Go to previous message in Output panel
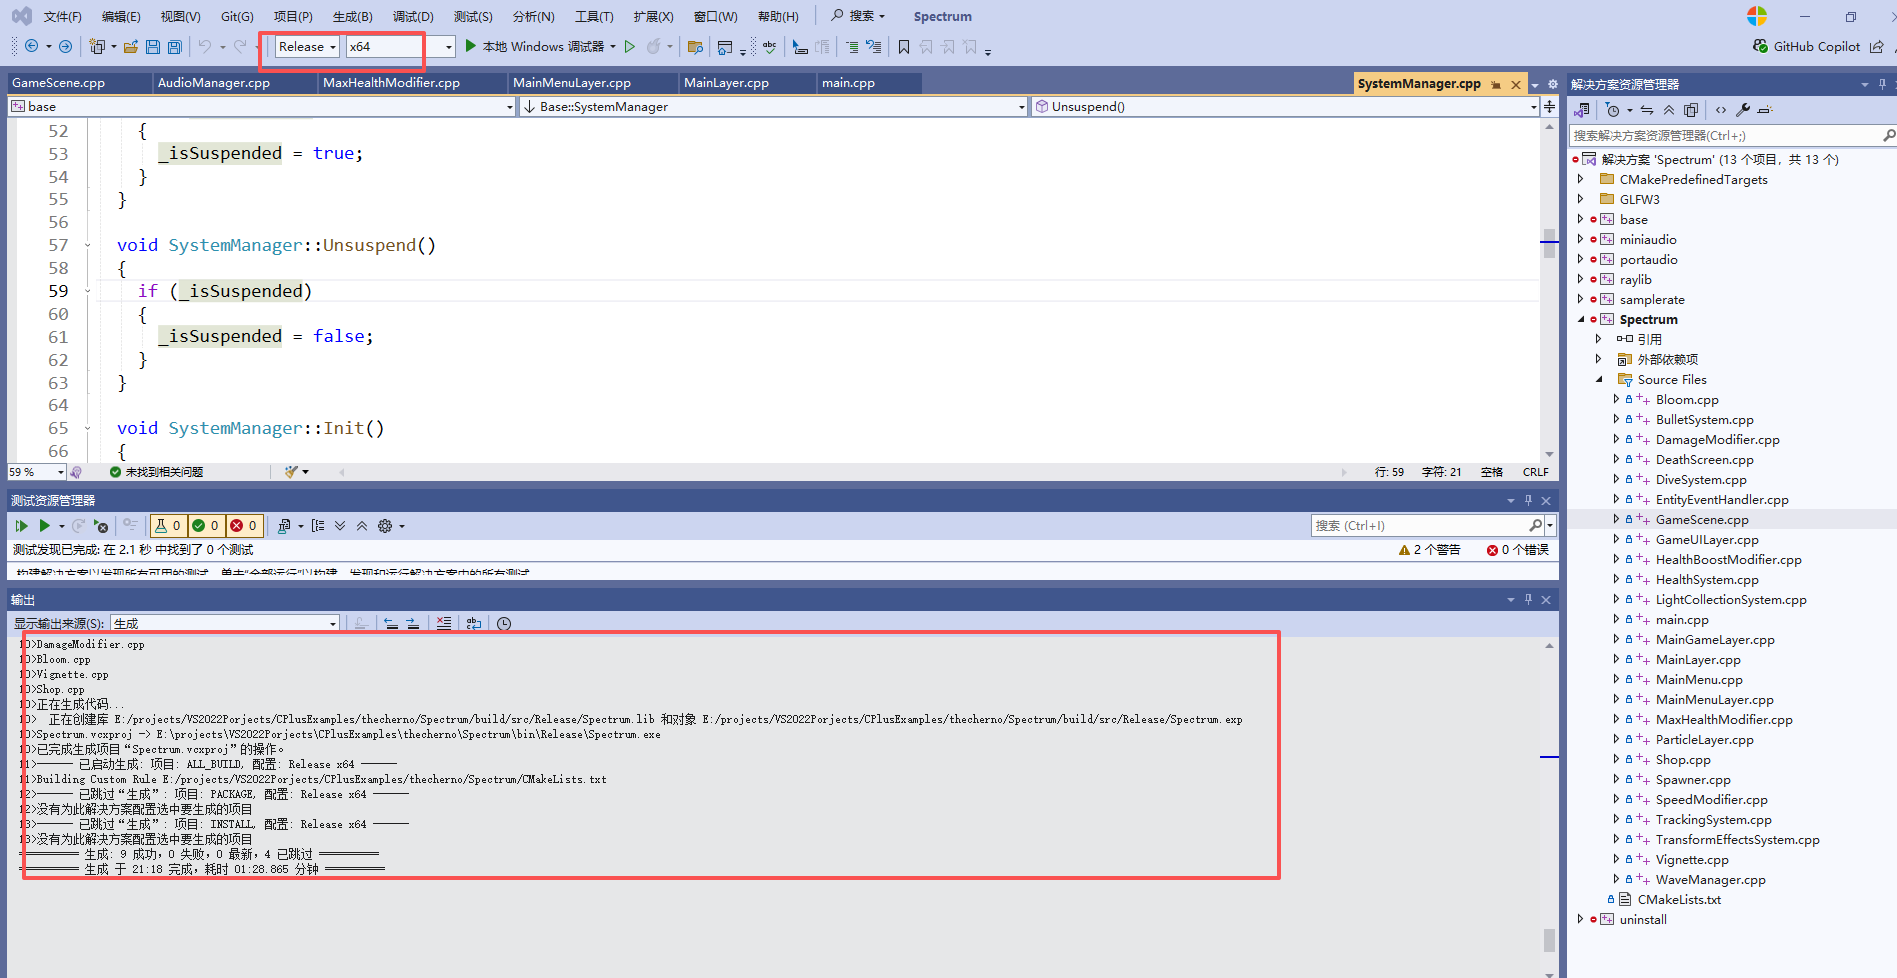This screenshot has width=1897, height=978. click(x=391, y=623)
